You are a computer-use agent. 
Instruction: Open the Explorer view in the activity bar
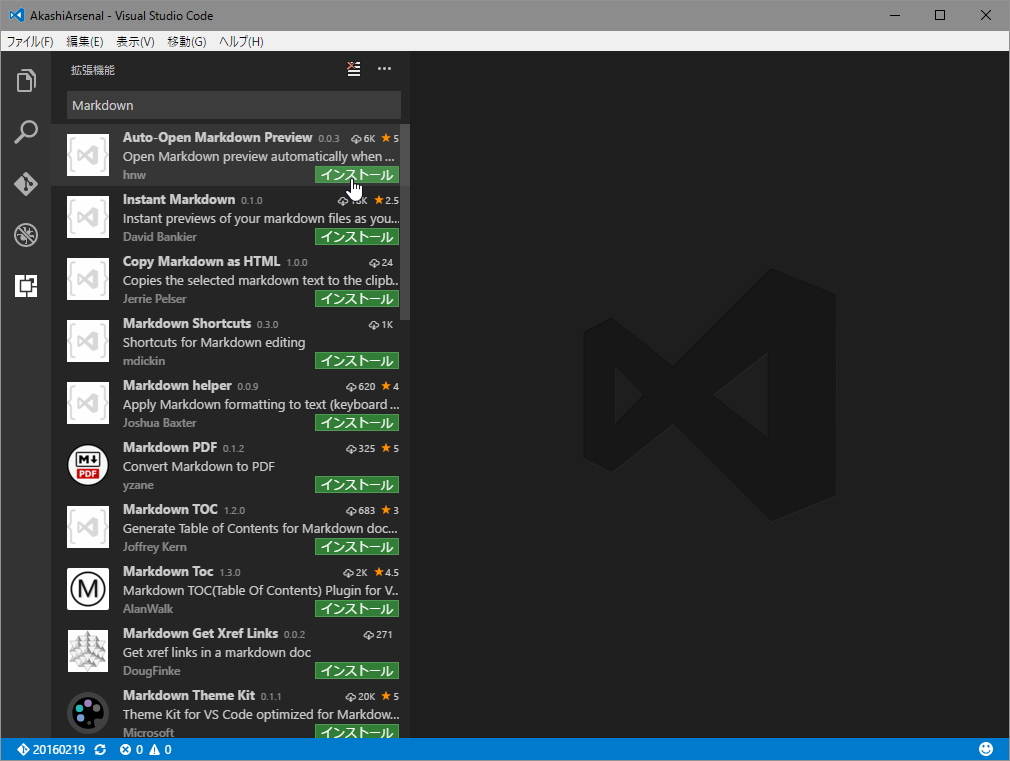coord(26,80)
